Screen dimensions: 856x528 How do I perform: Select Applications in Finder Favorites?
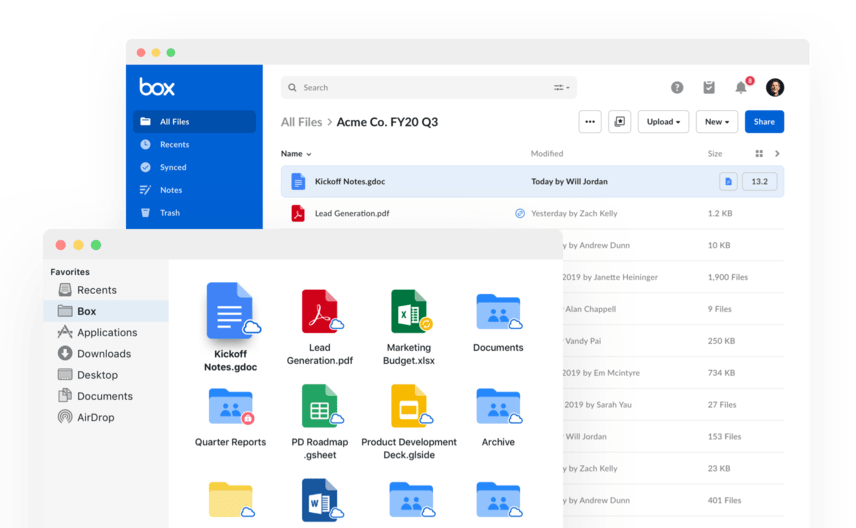click(x=106, y=333)
